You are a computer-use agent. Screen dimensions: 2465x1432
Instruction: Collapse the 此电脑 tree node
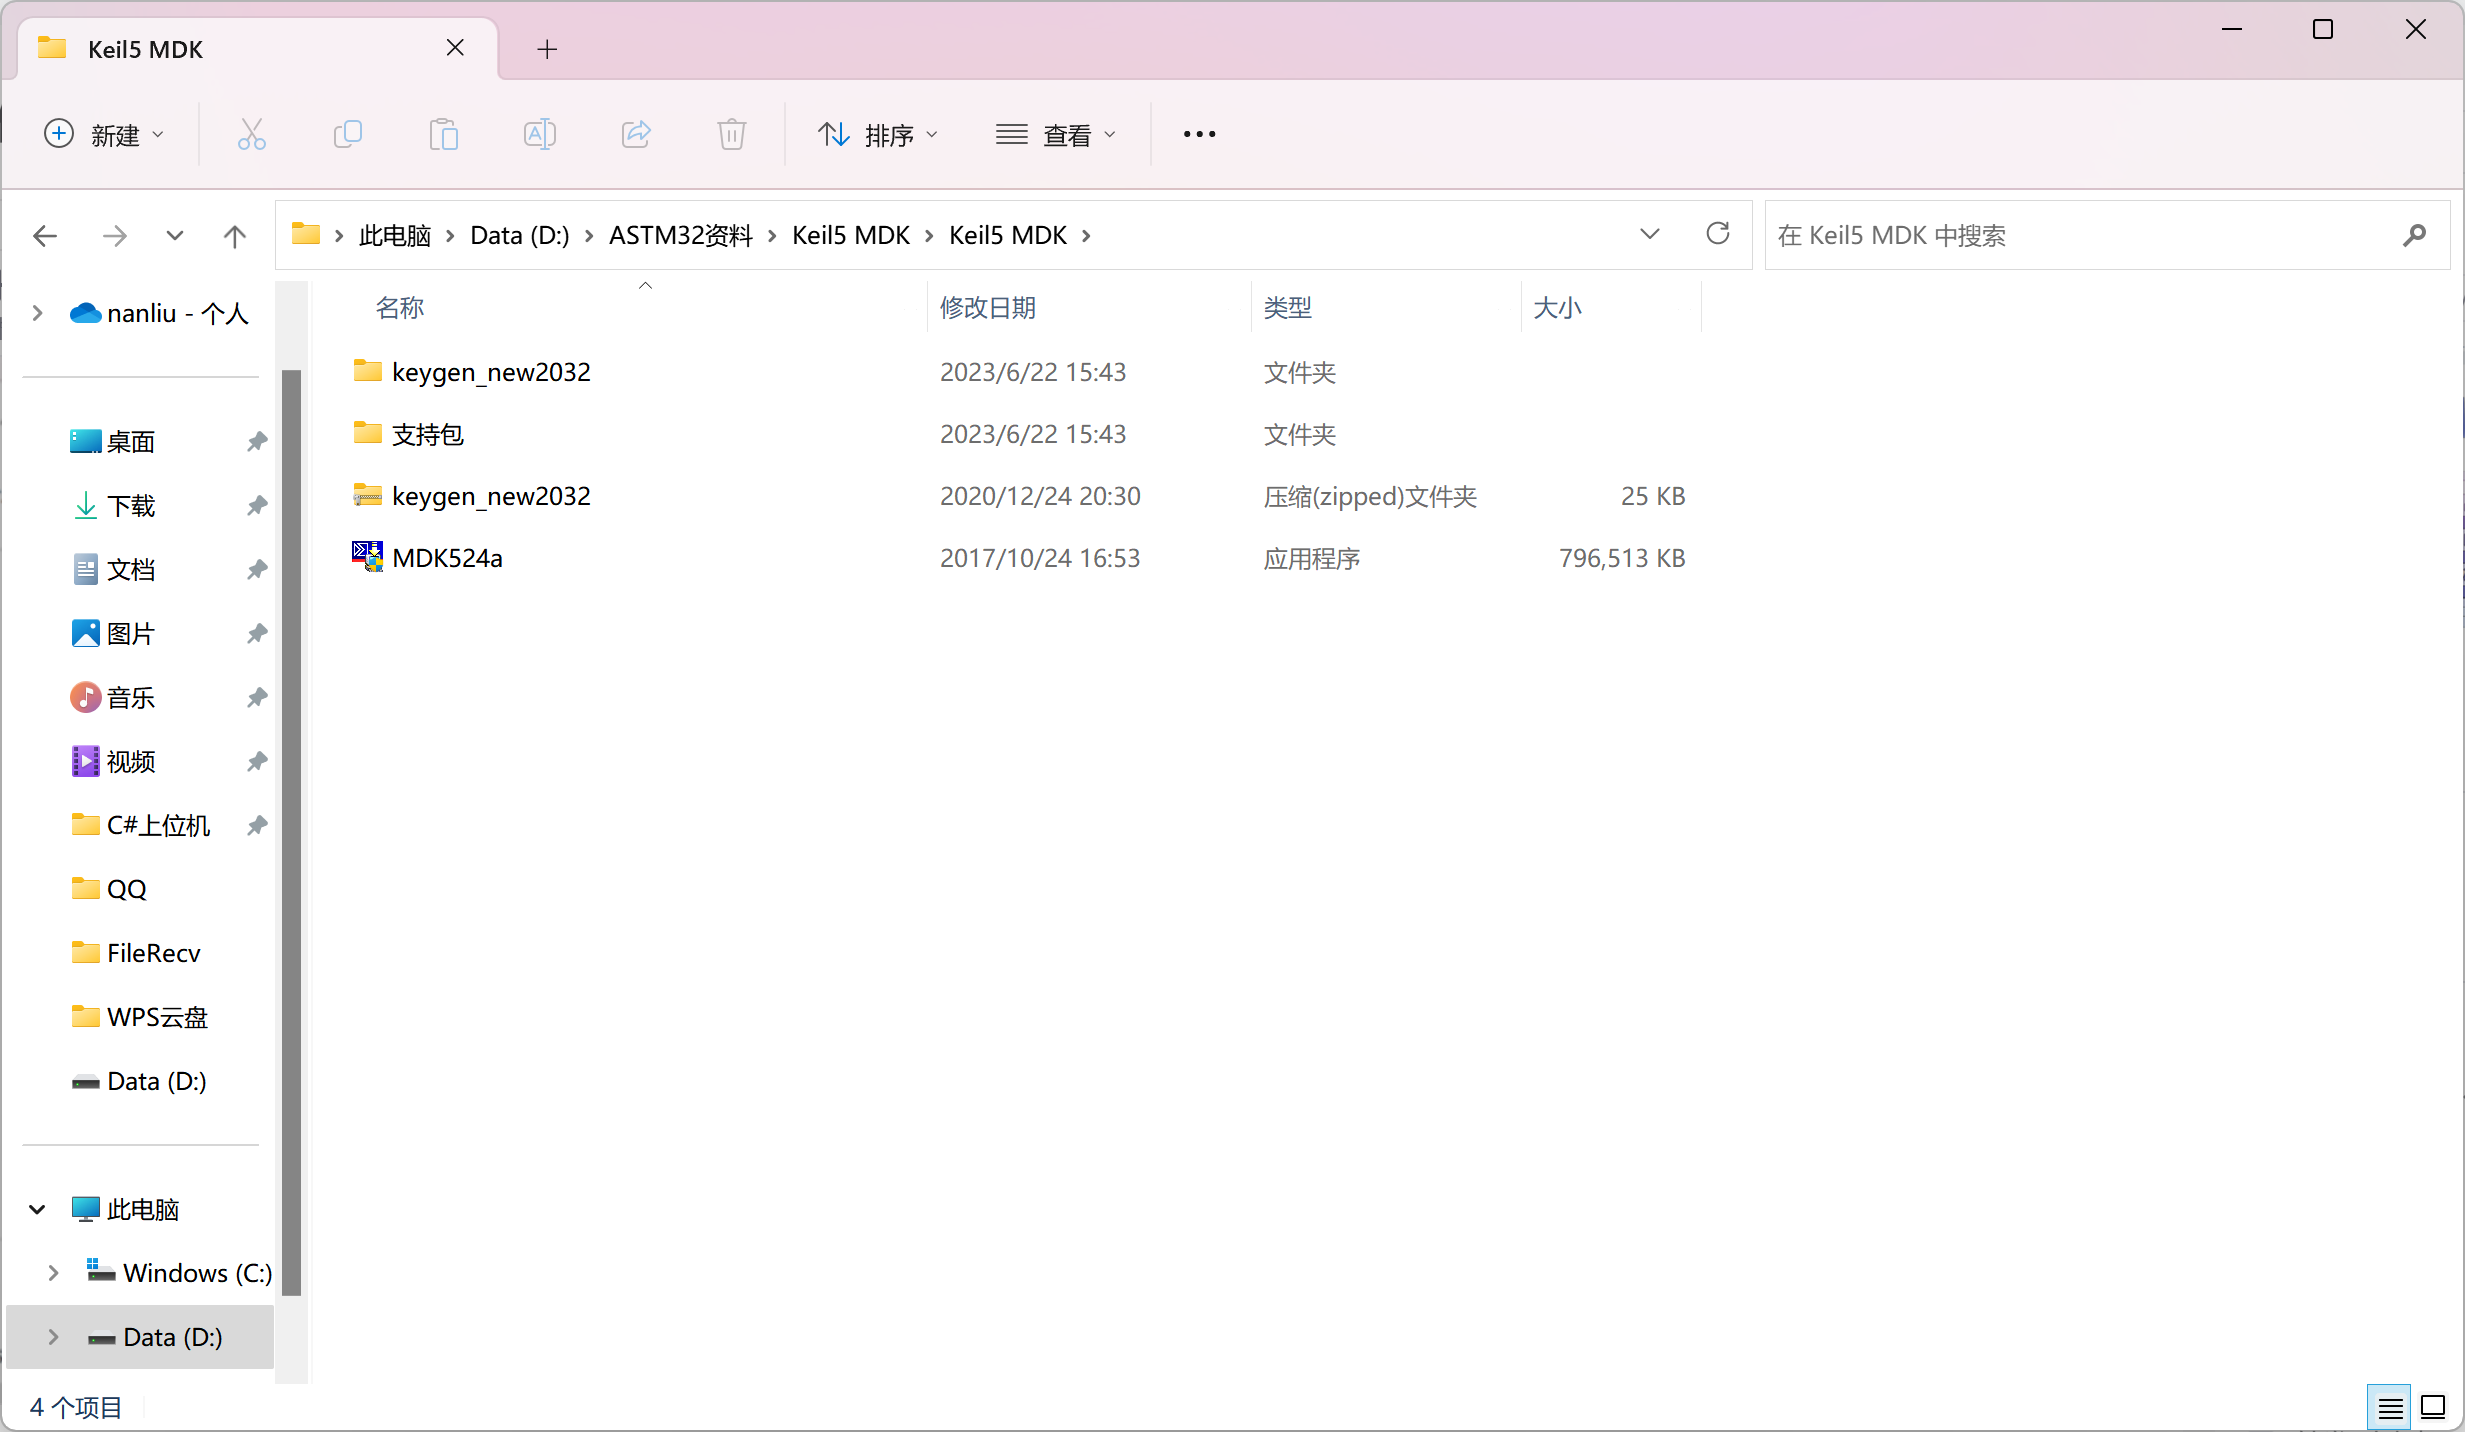click(x=38, y=1209)
